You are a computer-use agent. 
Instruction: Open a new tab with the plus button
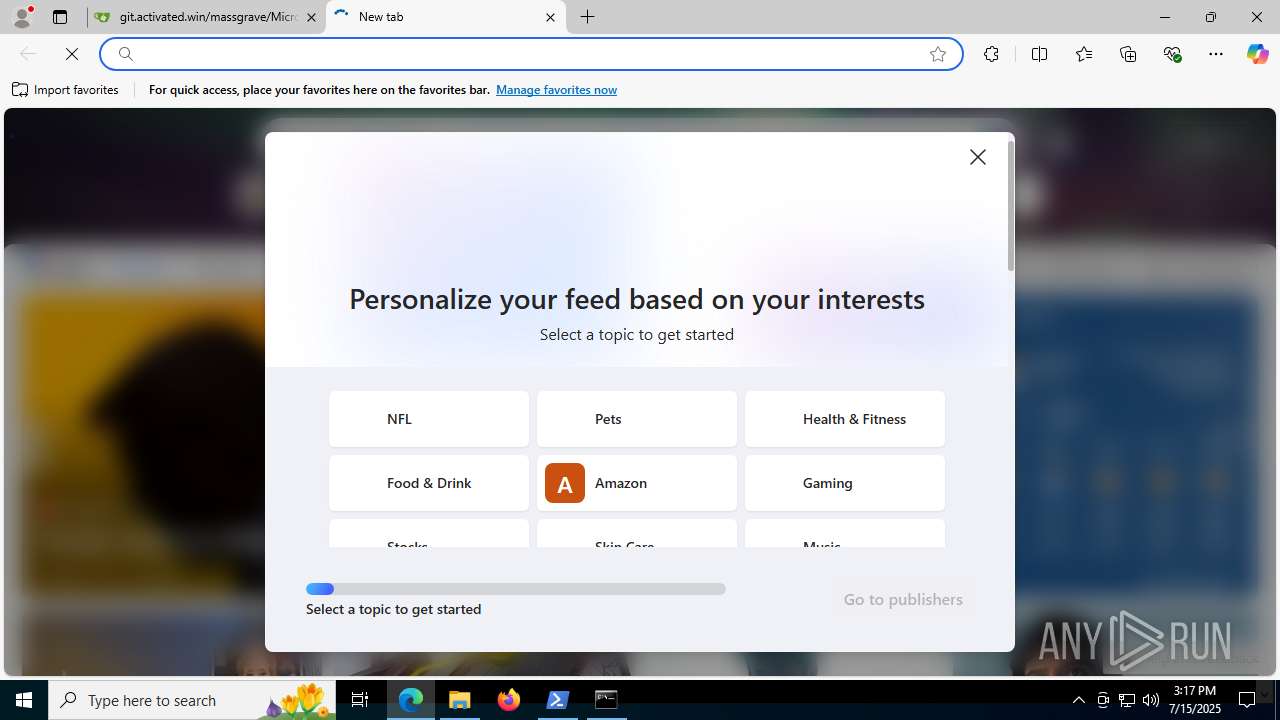[588, 17]
